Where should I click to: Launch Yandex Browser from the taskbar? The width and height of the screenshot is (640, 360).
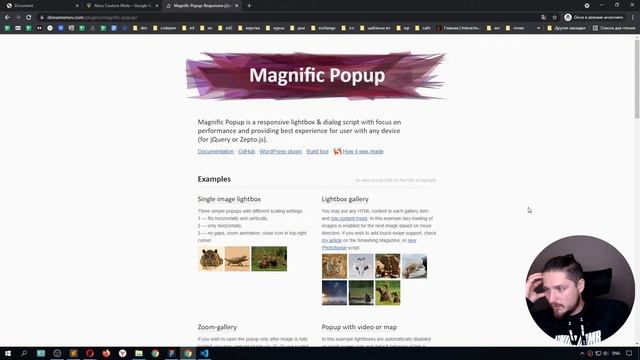pos(122,353)
